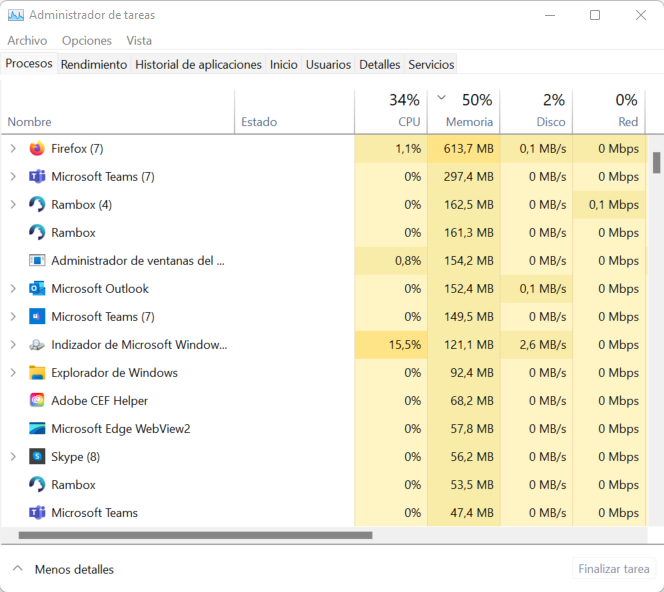Click the Rambox icon in 161,3 MB row
This screenshot has width=664, height=592.
(37, 232)
